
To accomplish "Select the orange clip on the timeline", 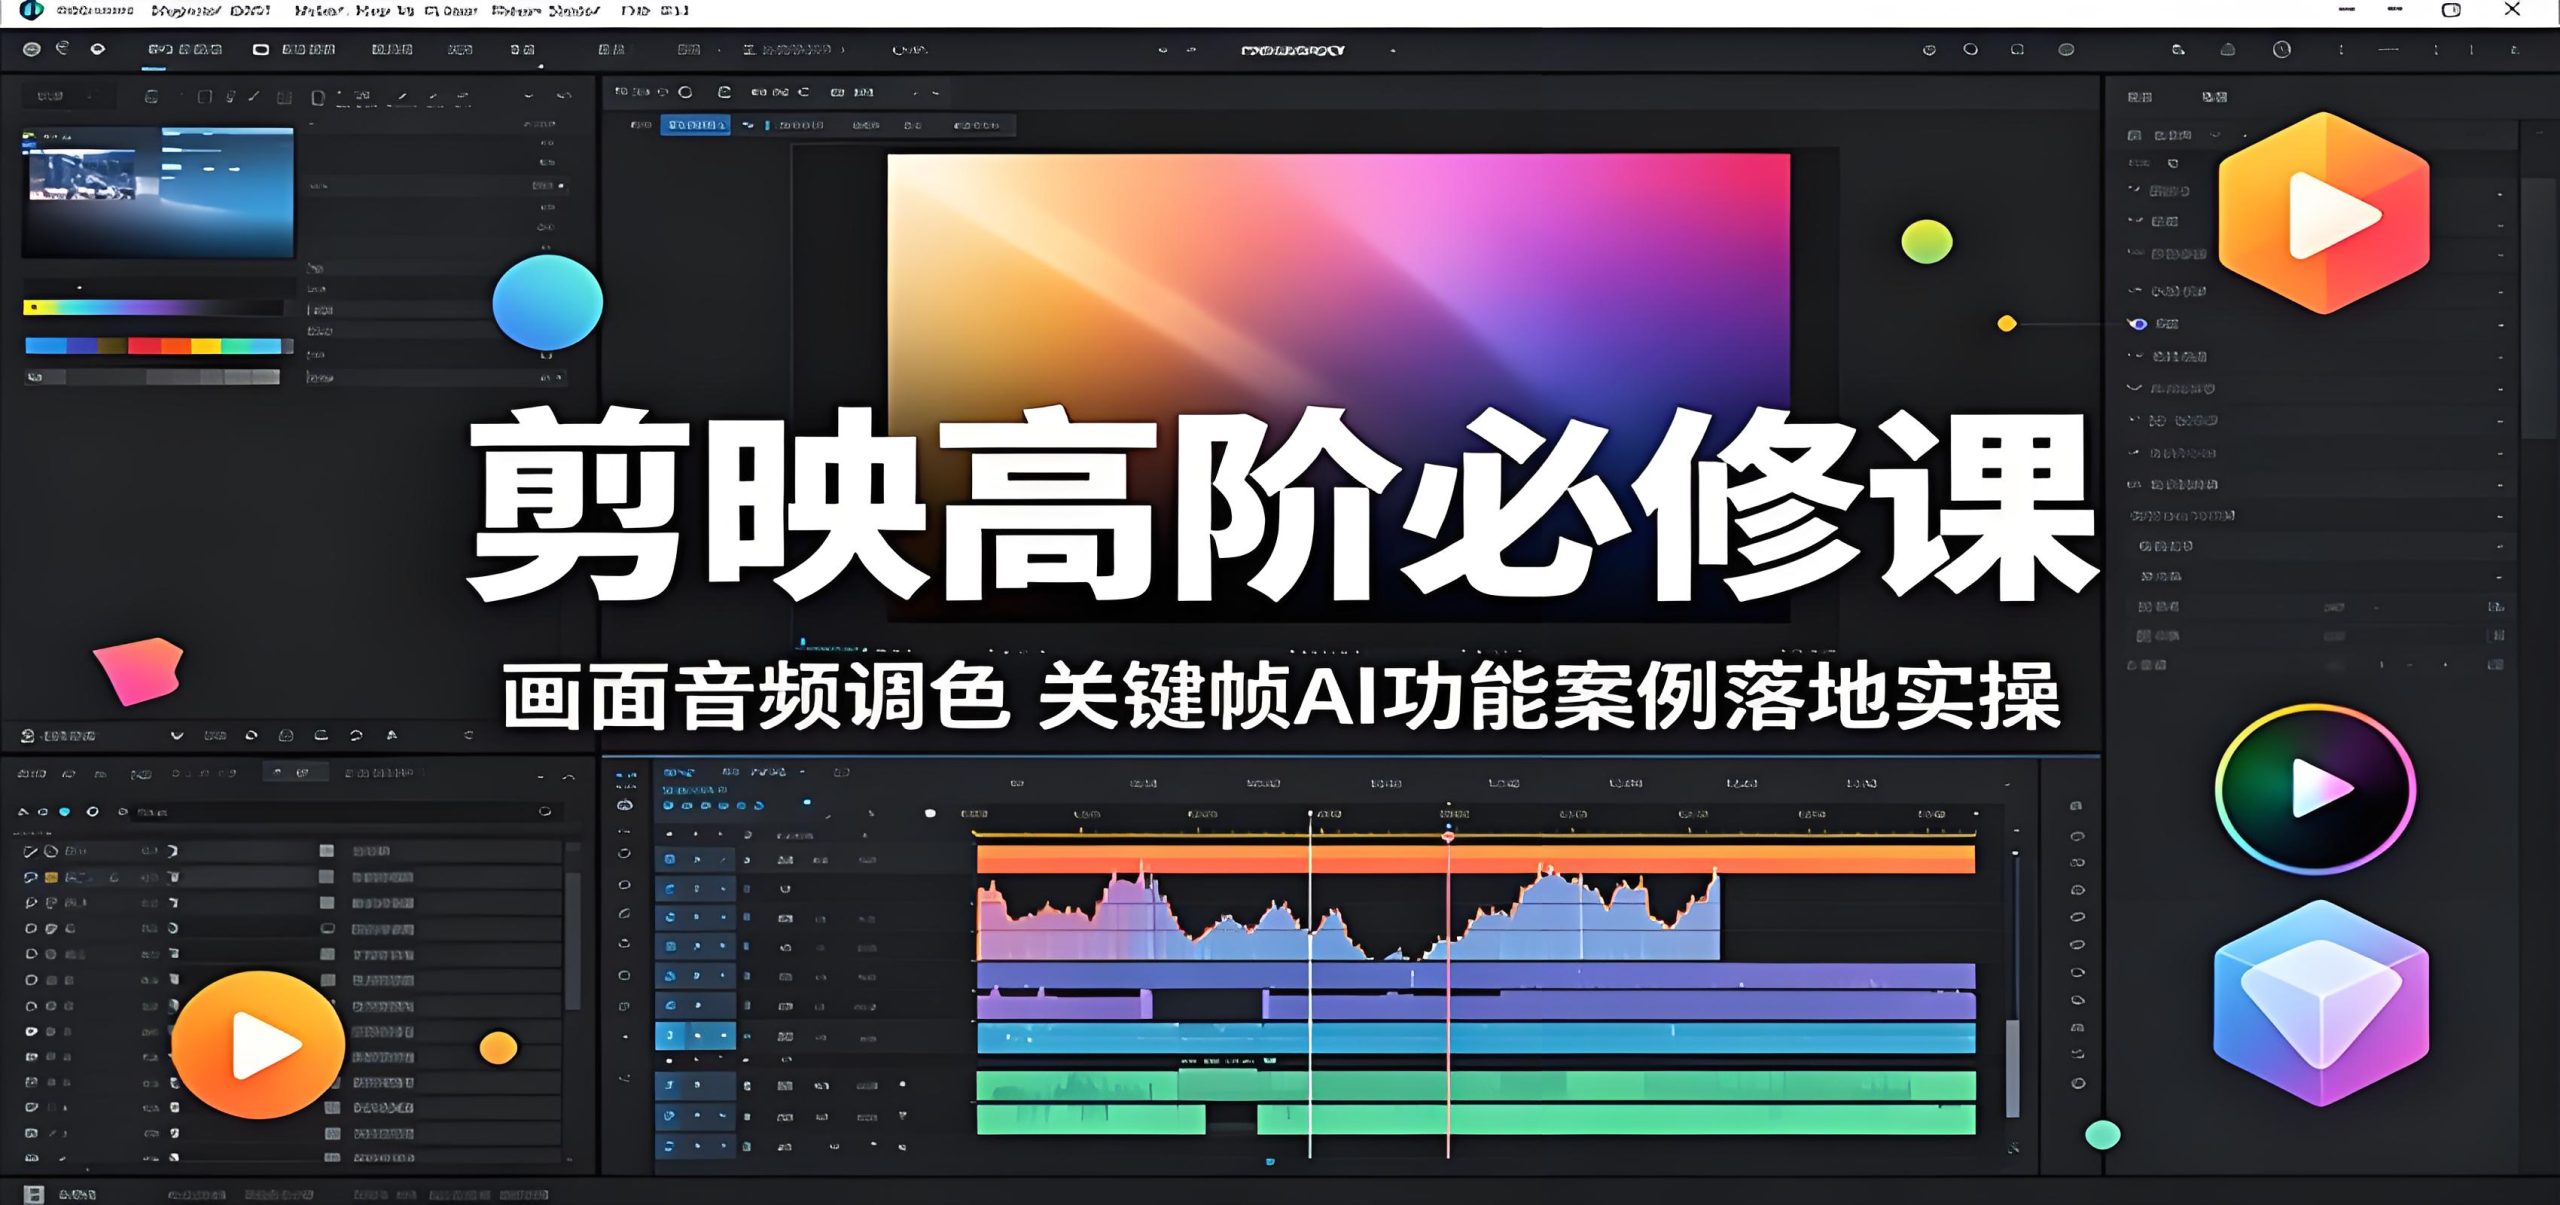I will (1475, 859).
